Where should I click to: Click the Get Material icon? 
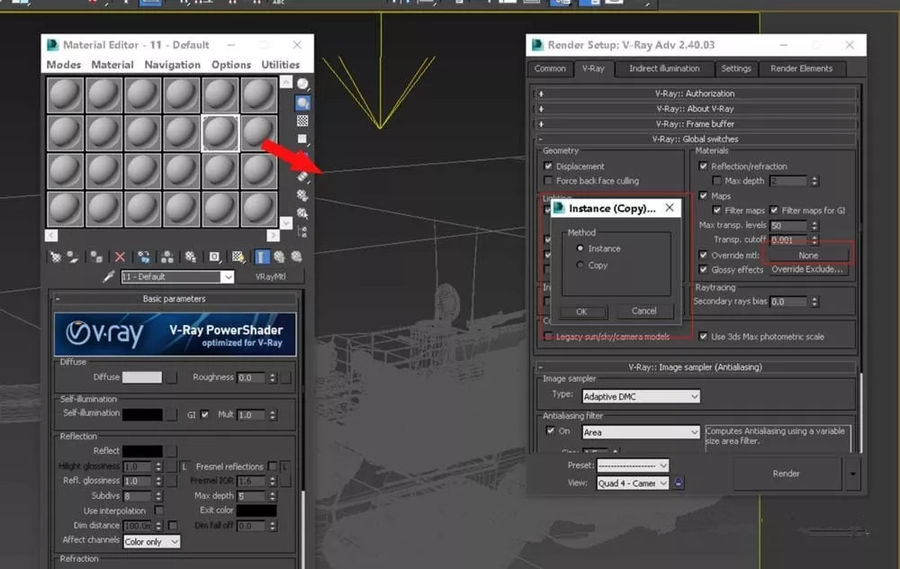[x=55, y=257]
